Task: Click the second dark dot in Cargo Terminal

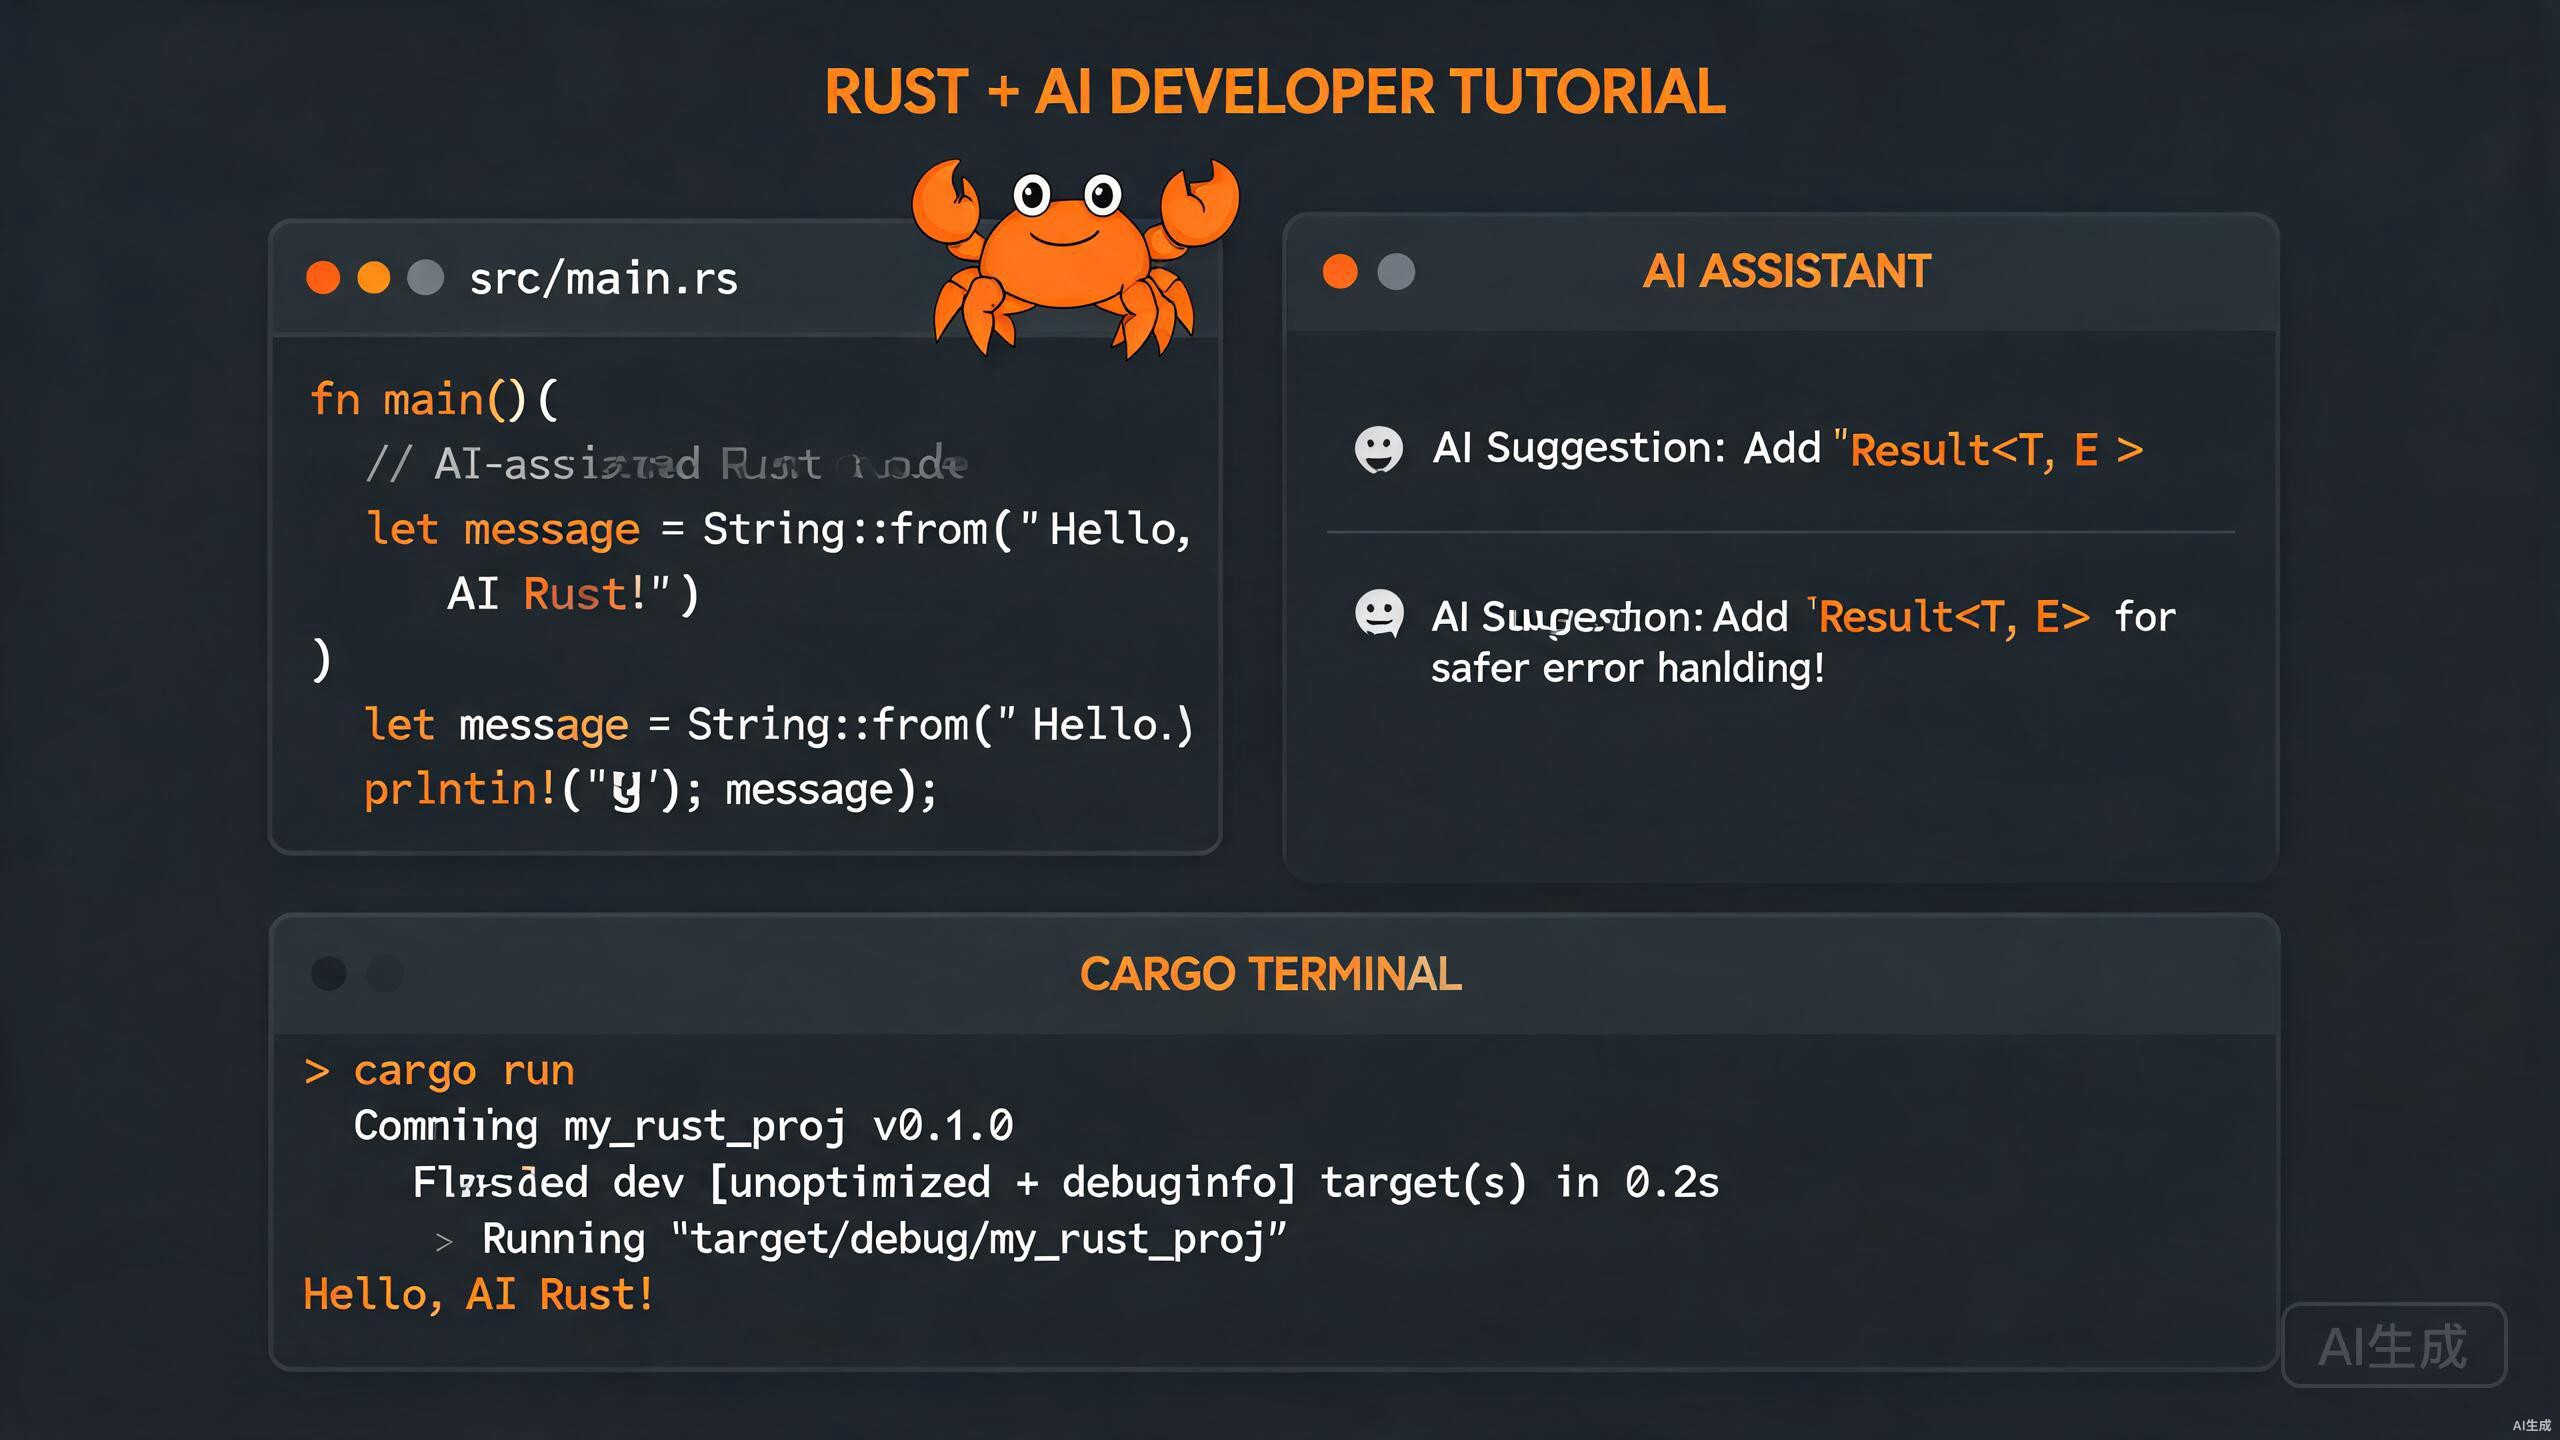Action: [x=385, y=973]
